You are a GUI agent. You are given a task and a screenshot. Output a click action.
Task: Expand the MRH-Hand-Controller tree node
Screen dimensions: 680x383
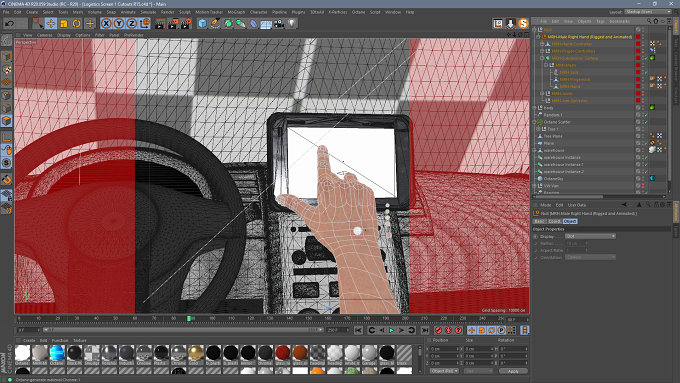[x=542, y=44]
